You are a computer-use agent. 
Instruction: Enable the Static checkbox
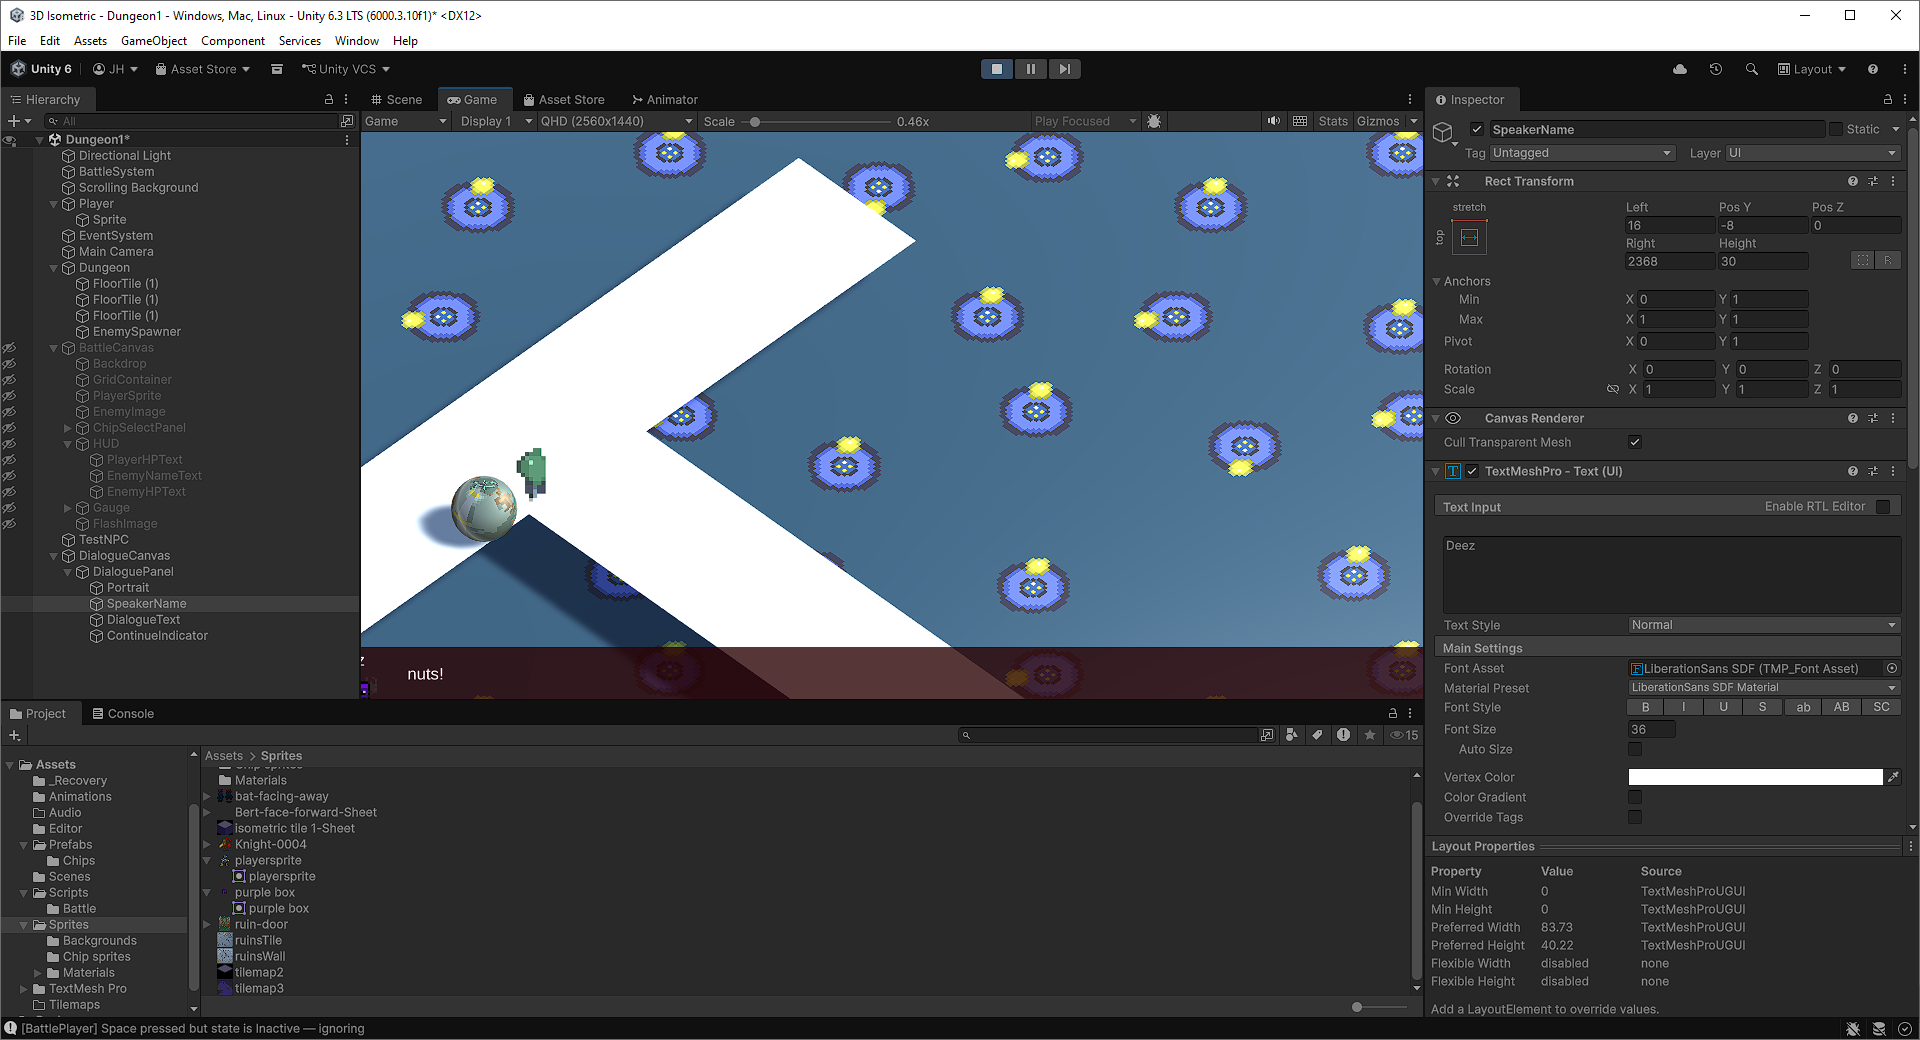point(1836,129)
